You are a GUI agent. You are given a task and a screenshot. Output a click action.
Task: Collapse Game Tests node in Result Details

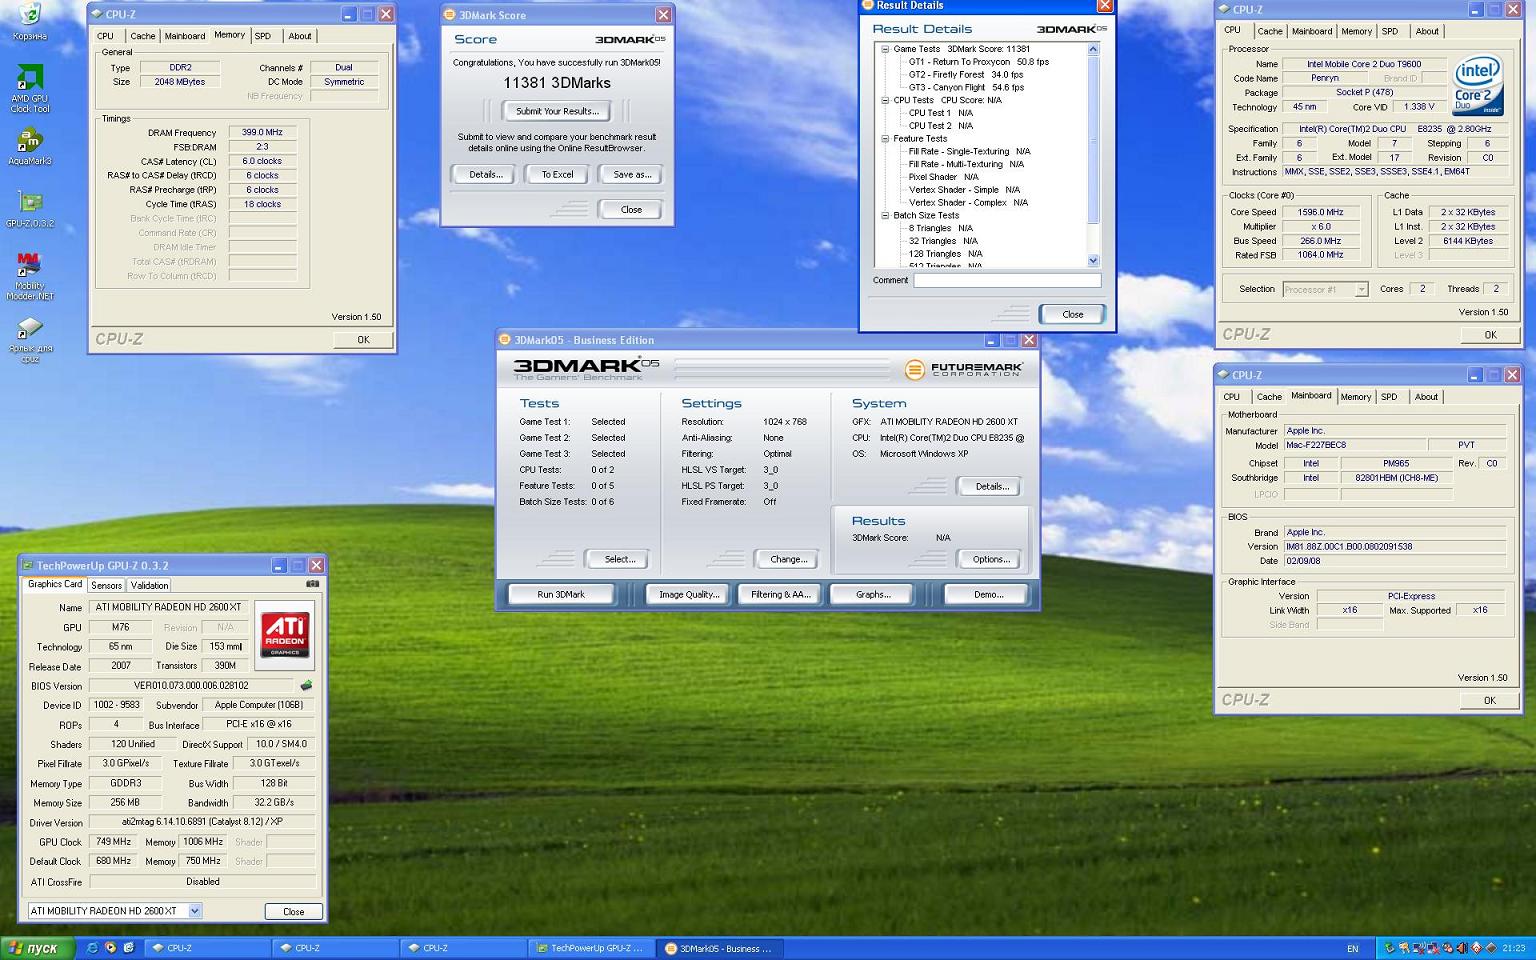point(884,49)
